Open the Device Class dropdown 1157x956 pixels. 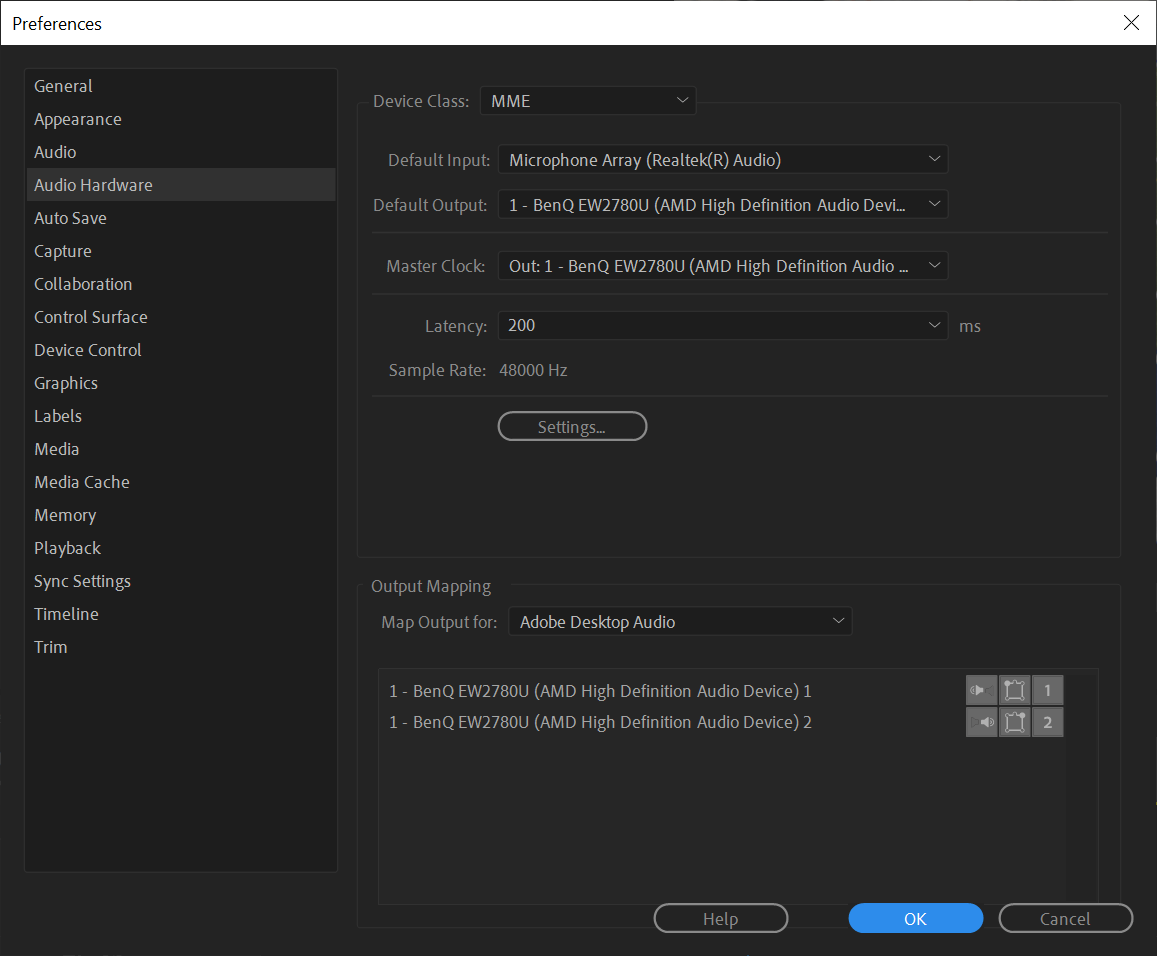coord(587,100)
